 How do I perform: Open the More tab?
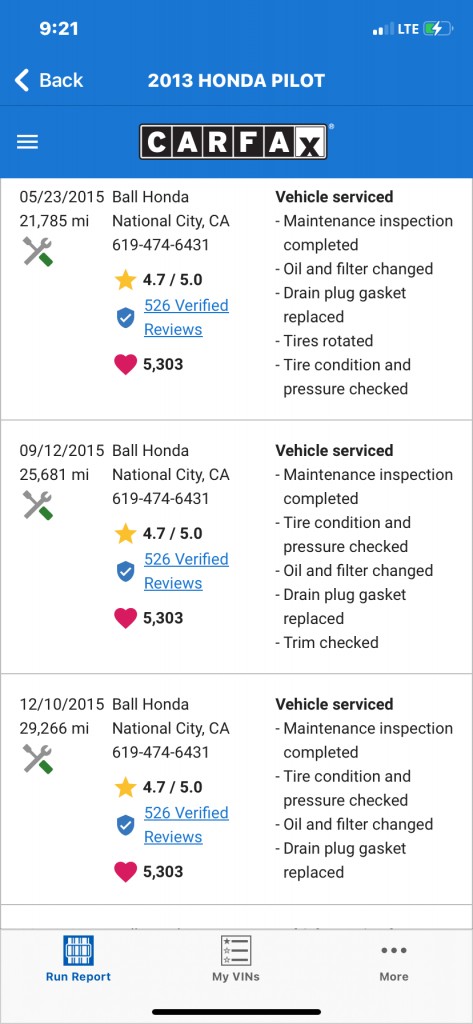(x=394, y=962)
